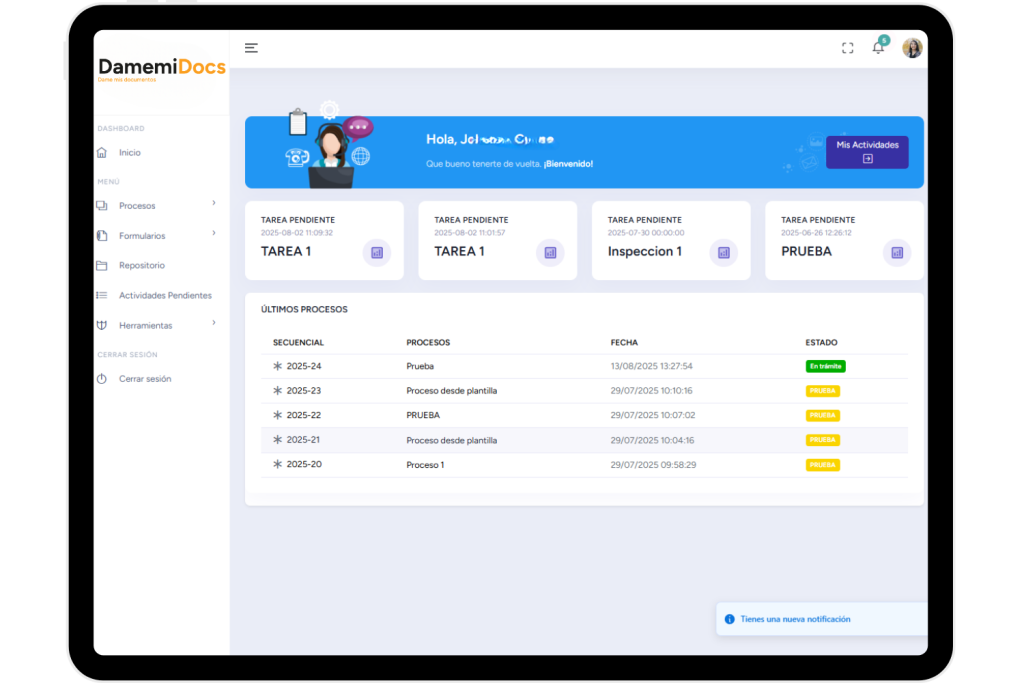Click icon on the Inspeccion 1 card
The width and height of the screenshot is (1024, 683).
[x=723, y=253]
